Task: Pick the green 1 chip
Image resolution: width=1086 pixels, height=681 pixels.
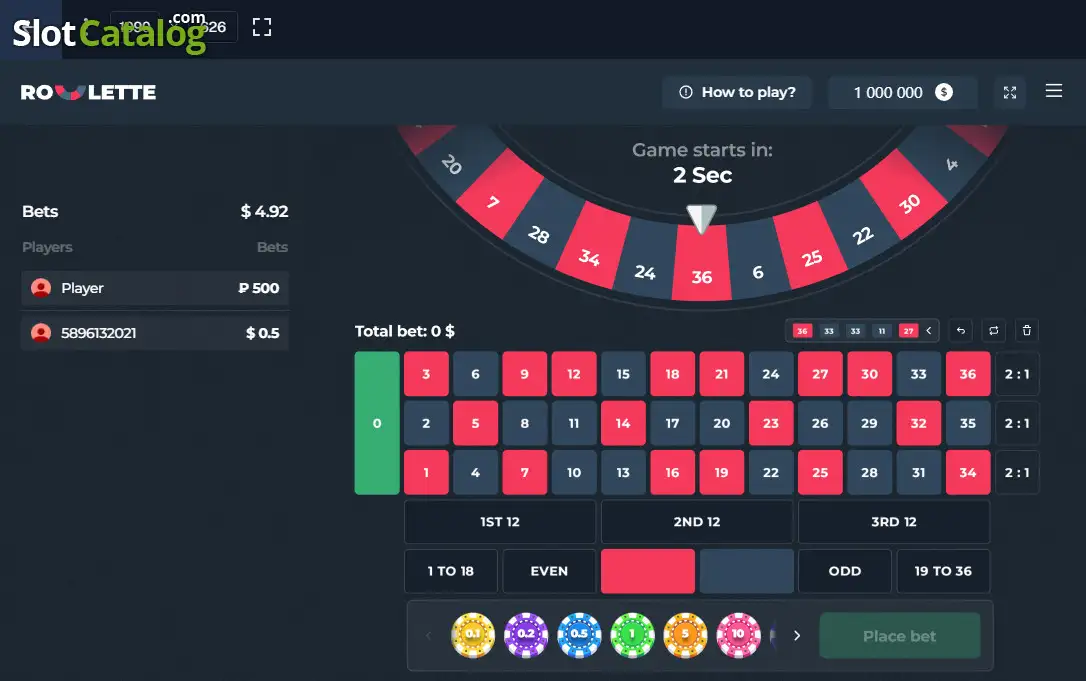Action: pos(632,635)
